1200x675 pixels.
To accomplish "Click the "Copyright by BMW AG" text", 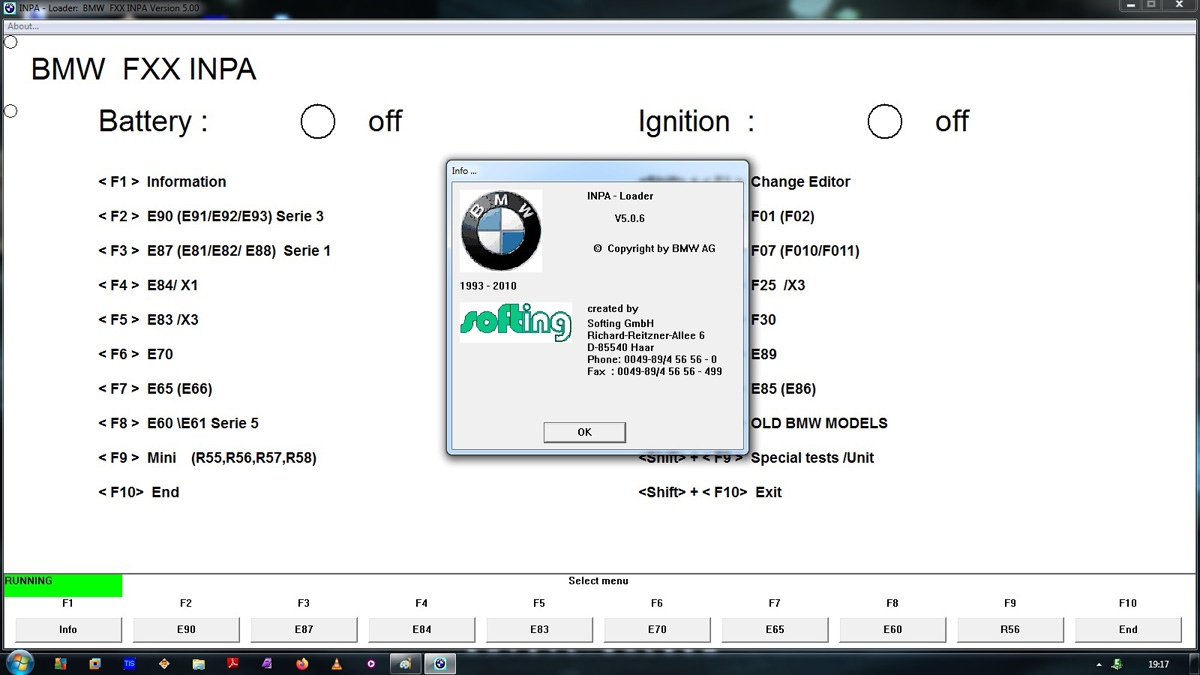I will [x=661, y=249].
